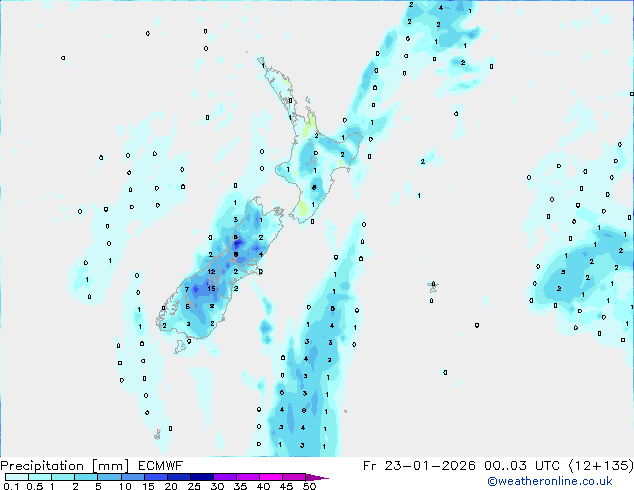Click the 25–30 mm navy legend swatch
This screenshot has height=490, width=634.
tap(201, 477)
